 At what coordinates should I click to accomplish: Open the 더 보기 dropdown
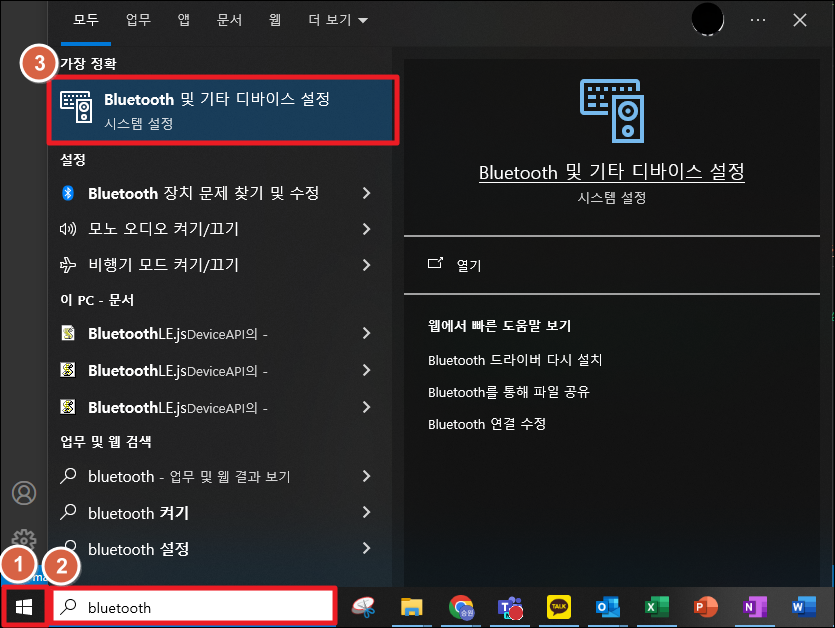(x=338, y=20)
